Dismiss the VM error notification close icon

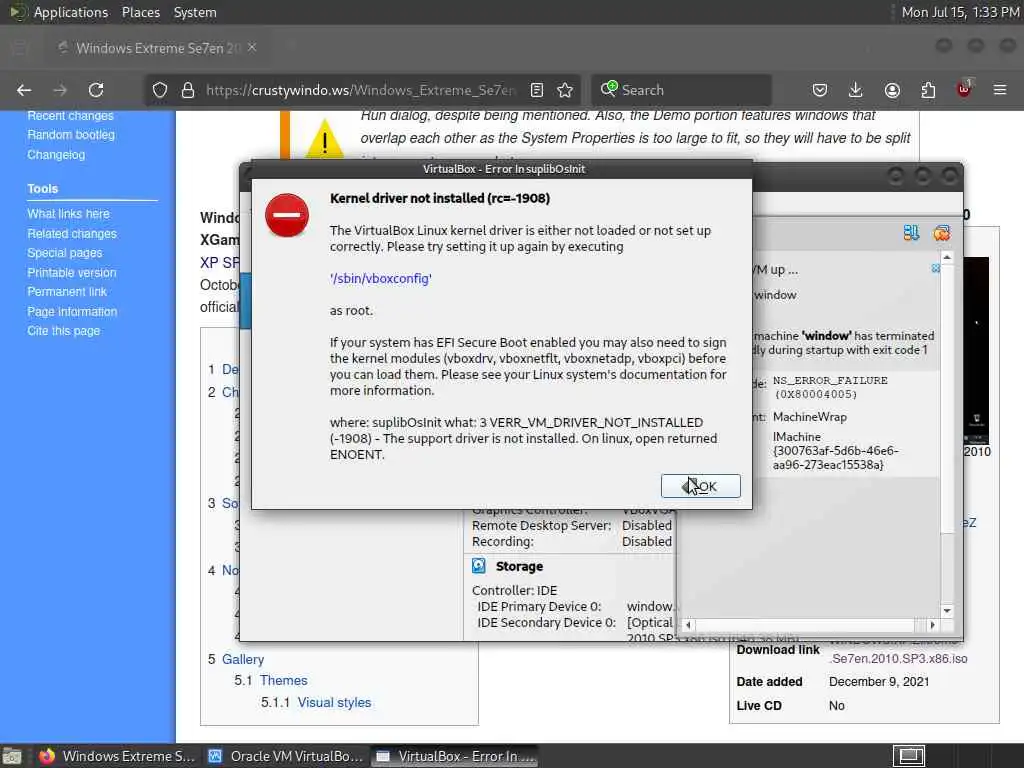click(935, 268)
